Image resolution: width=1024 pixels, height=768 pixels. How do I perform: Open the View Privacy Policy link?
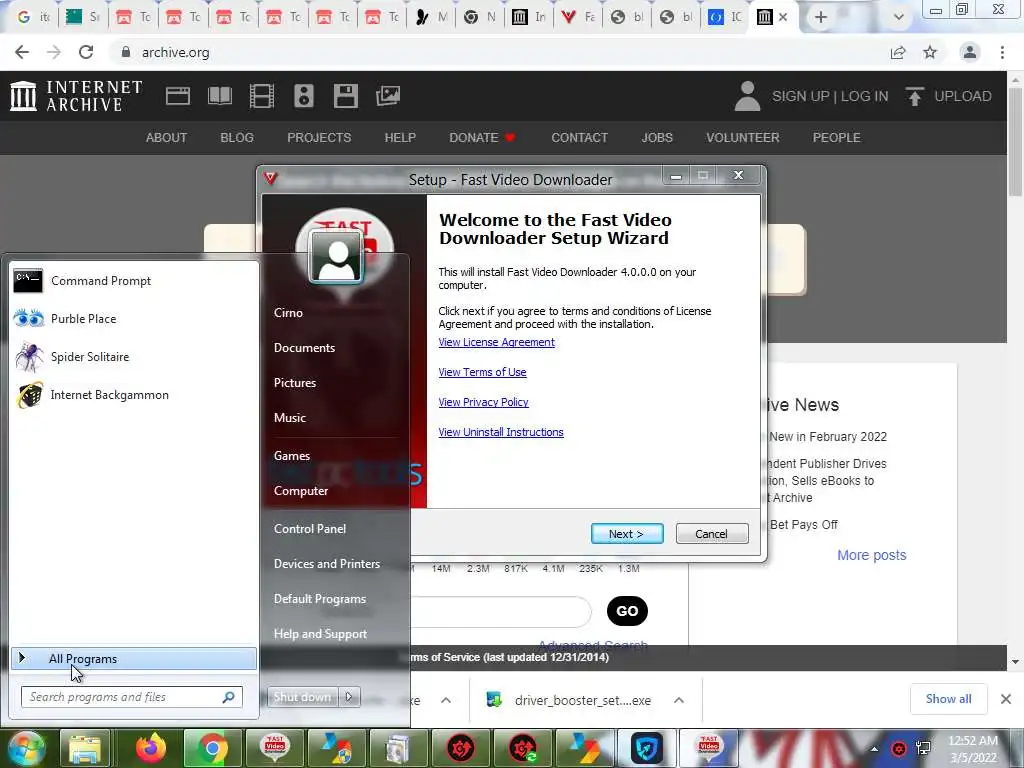pos(483,402)
